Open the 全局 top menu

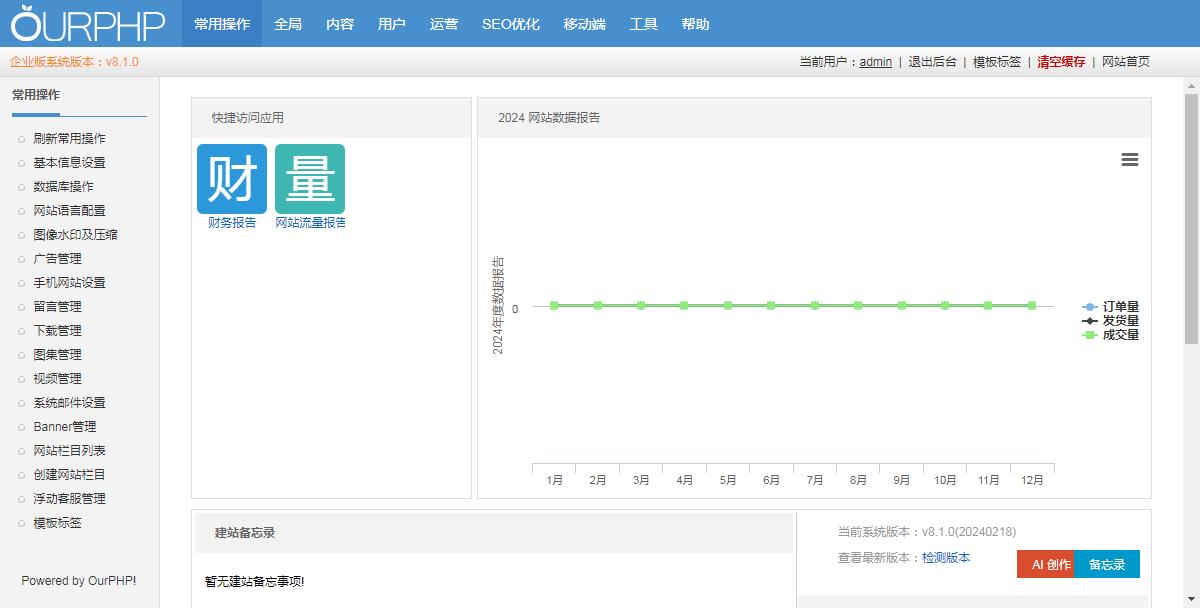(x=288, y=24)
